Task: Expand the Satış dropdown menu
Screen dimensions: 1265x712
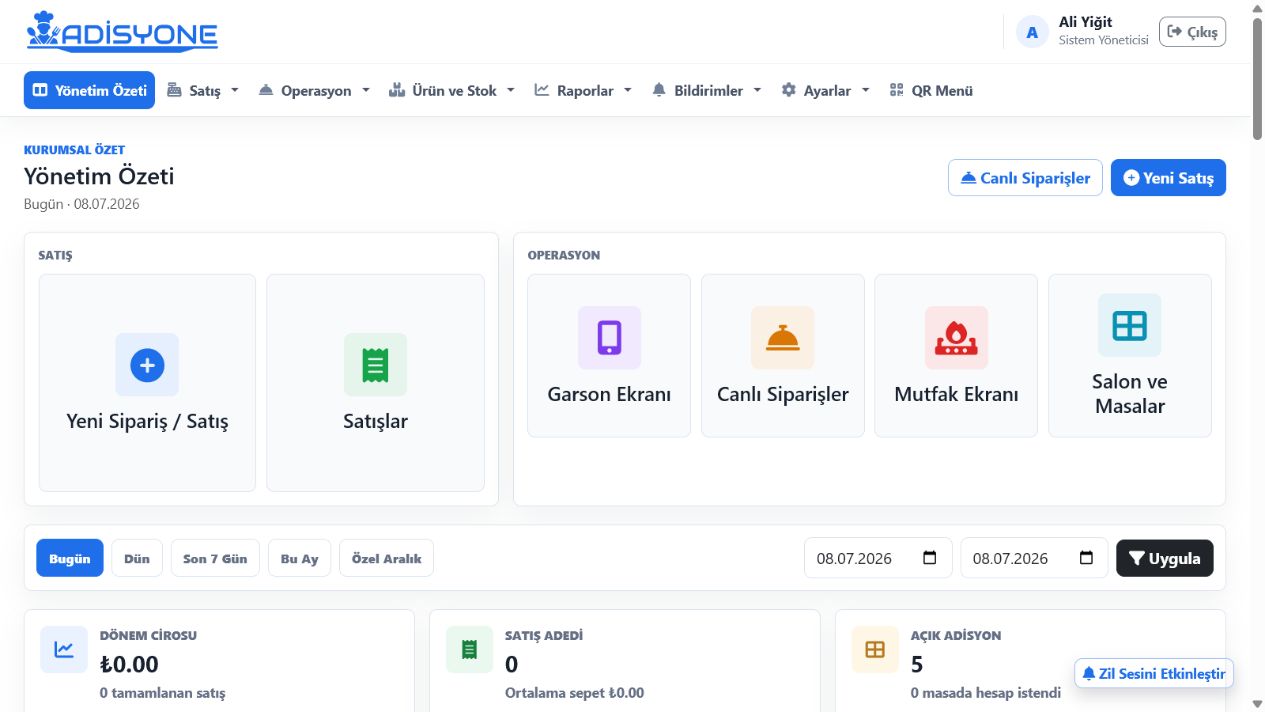Action: pyautogui.click(x=203, y=90)
